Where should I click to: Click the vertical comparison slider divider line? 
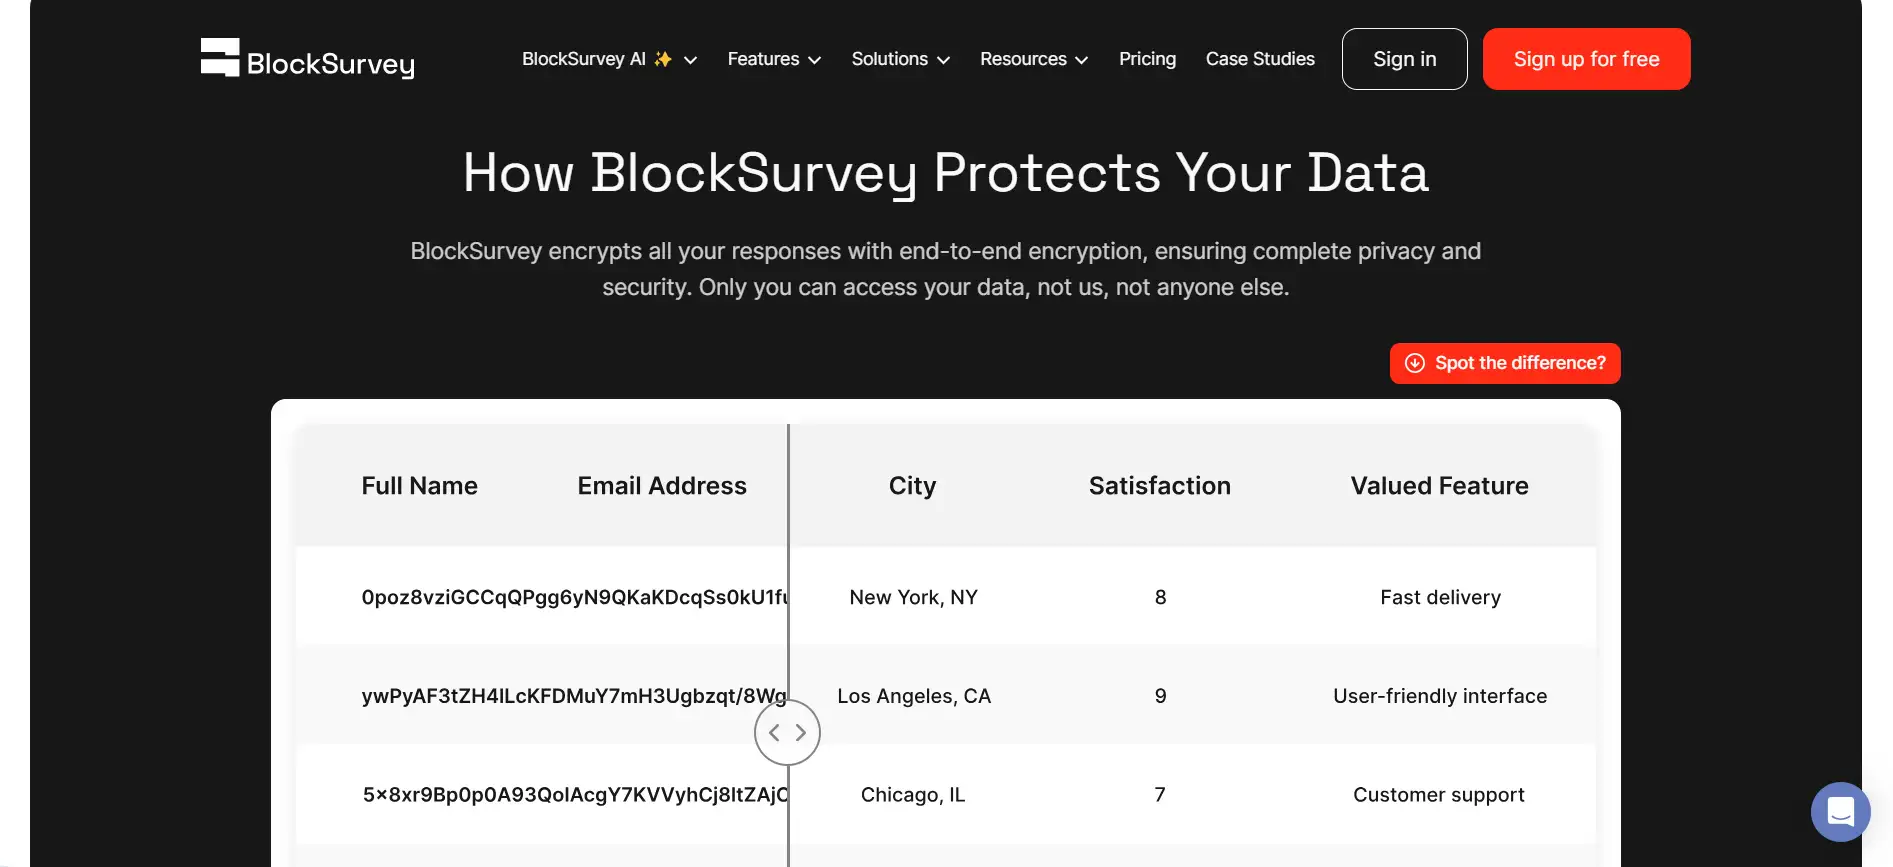tap(788, 560)
